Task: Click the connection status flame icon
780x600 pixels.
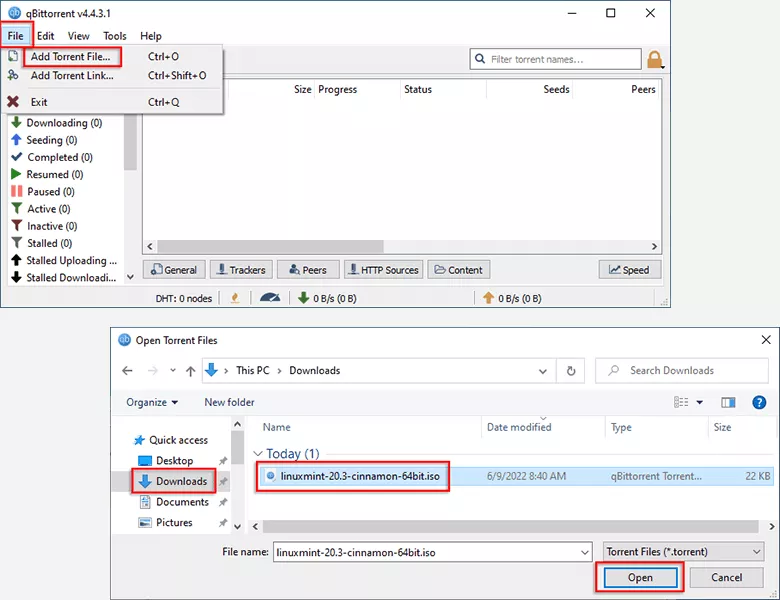Action: click(x=235, y=299)
